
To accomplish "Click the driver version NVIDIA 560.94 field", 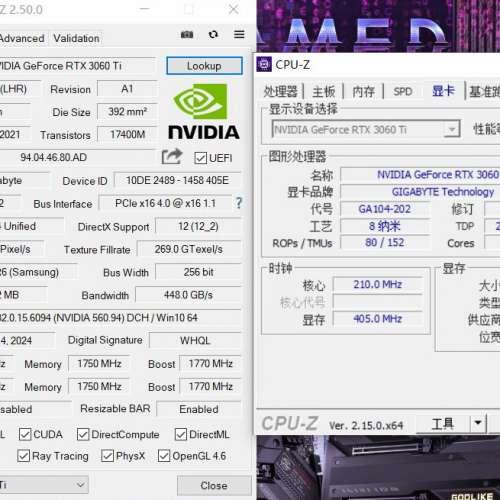I will point(120,317).
